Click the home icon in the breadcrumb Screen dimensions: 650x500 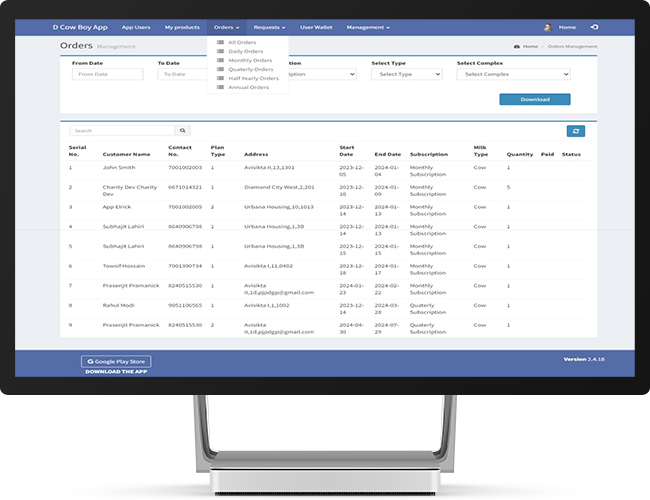516,46
